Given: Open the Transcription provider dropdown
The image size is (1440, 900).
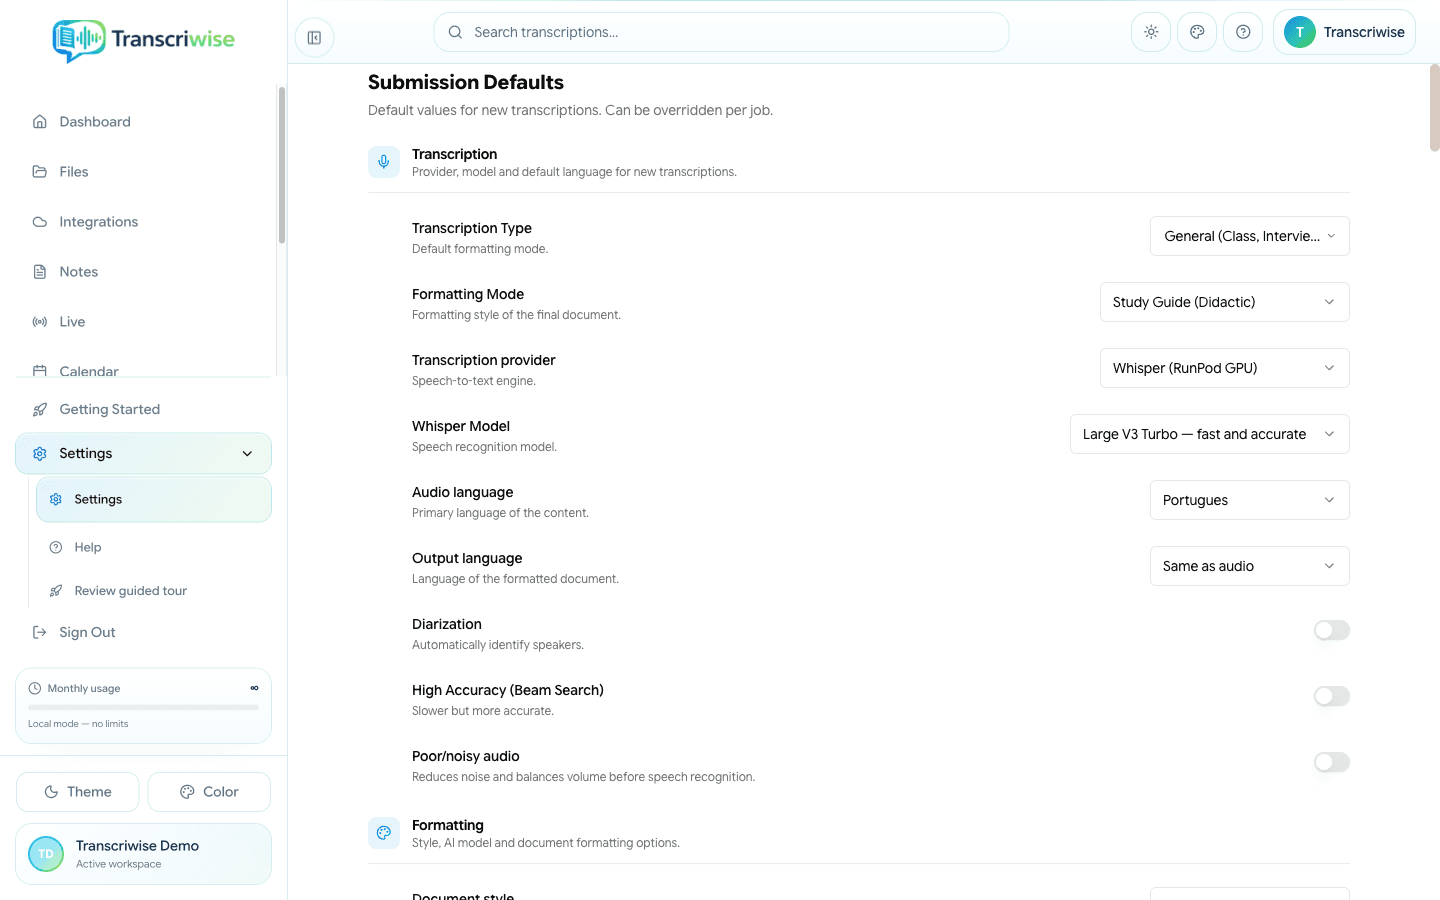Looking at the screenshot, I should tap(1225, 368).
